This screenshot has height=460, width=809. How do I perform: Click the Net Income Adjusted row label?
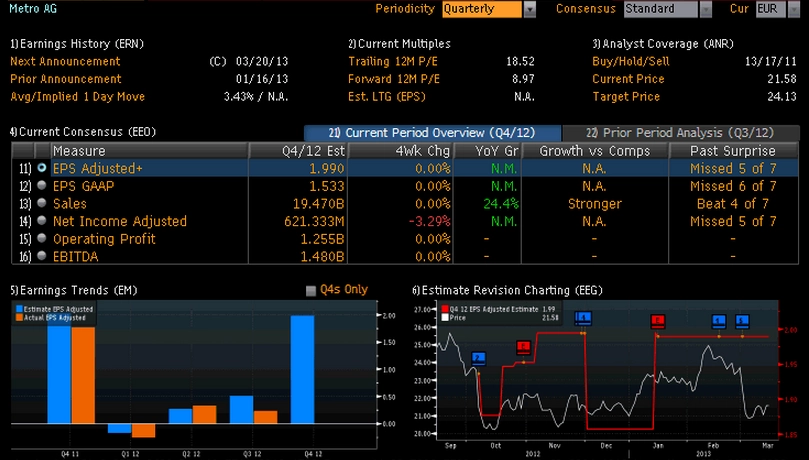tap(120, 221)
